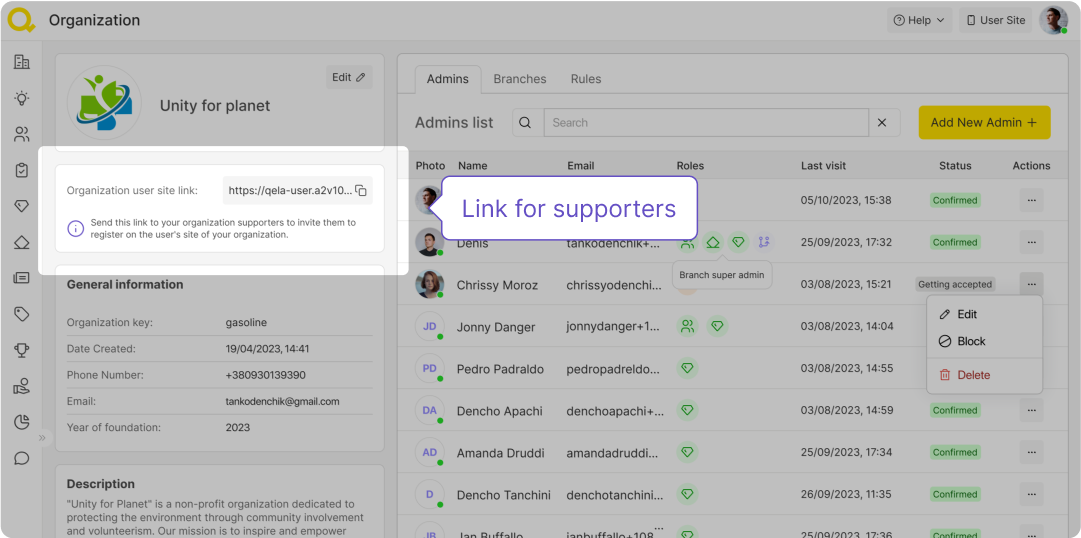Screen dimensions: 1081x538
Task: Clear the admin search with X icon
Action: (x=882, y=123)
